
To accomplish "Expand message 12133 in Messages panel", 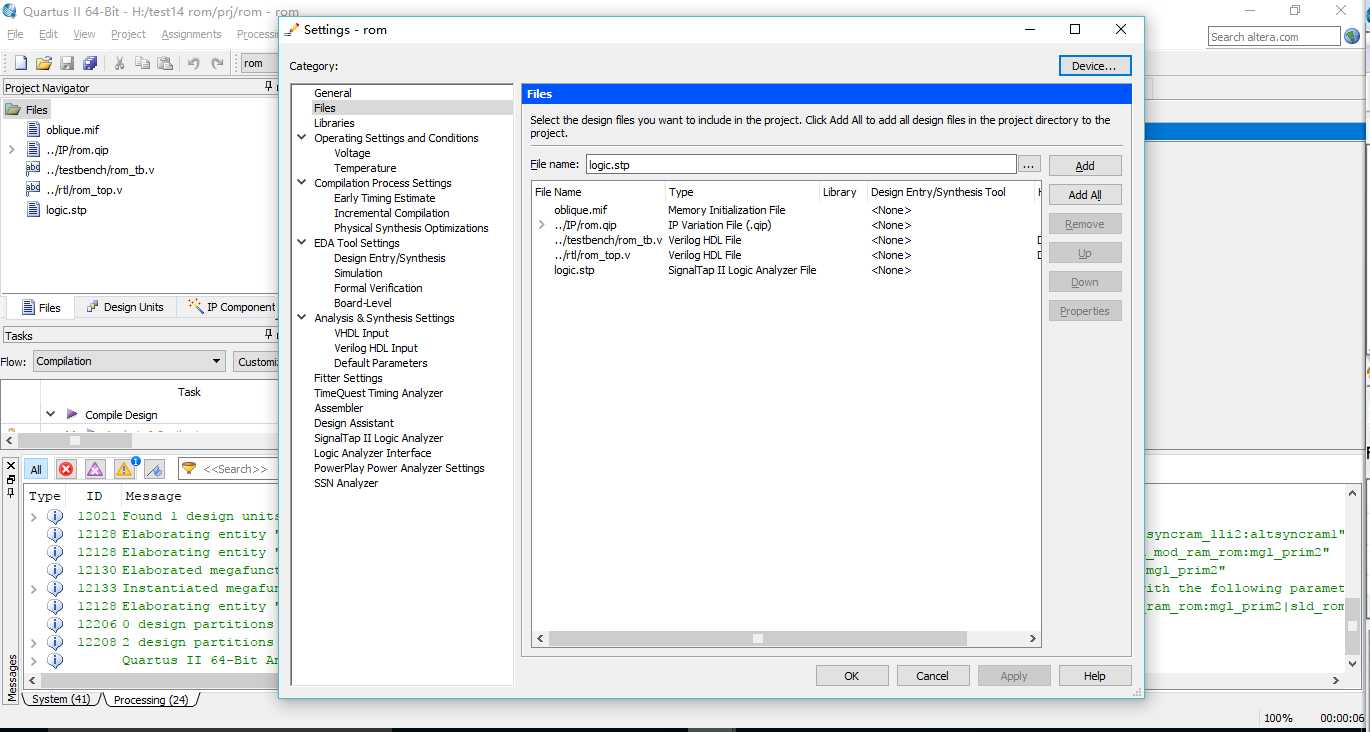I will point(33,589).
